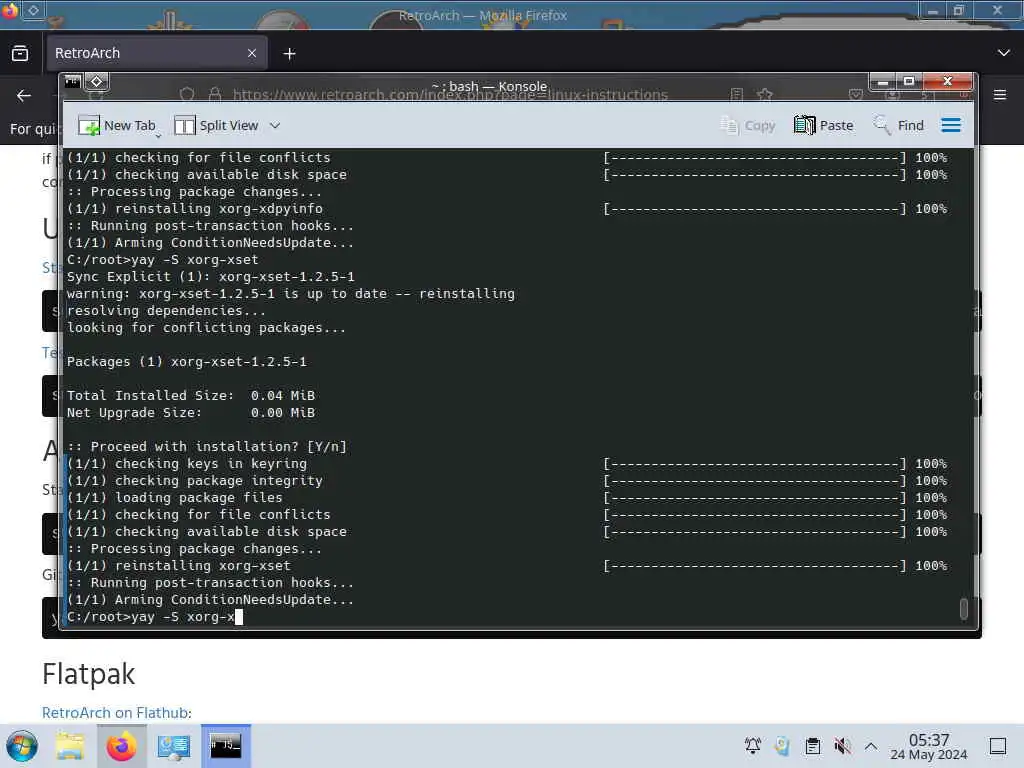Click 'resolving dependencies...' line

(166, 311)
